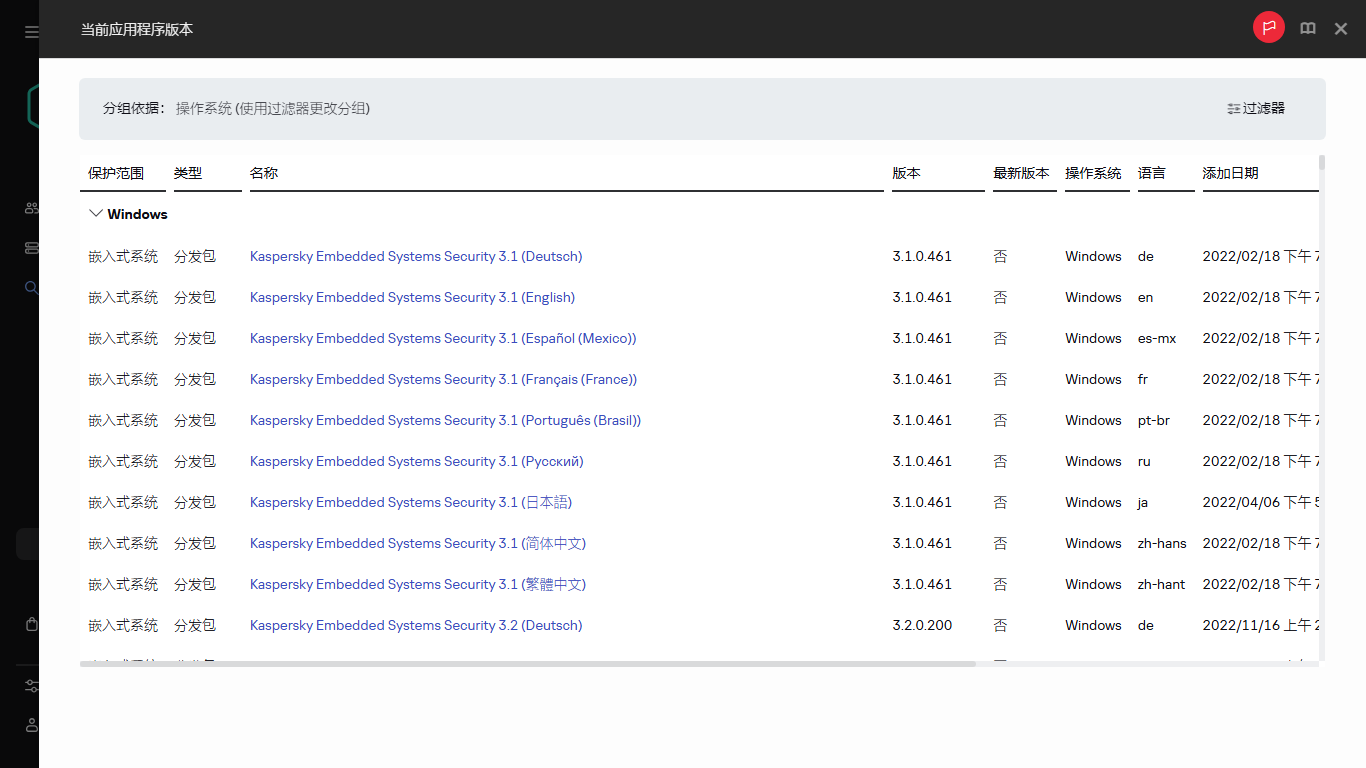Open the help book icon
The width and height of the screenshot is (1366, 768).
point(1307,29)
